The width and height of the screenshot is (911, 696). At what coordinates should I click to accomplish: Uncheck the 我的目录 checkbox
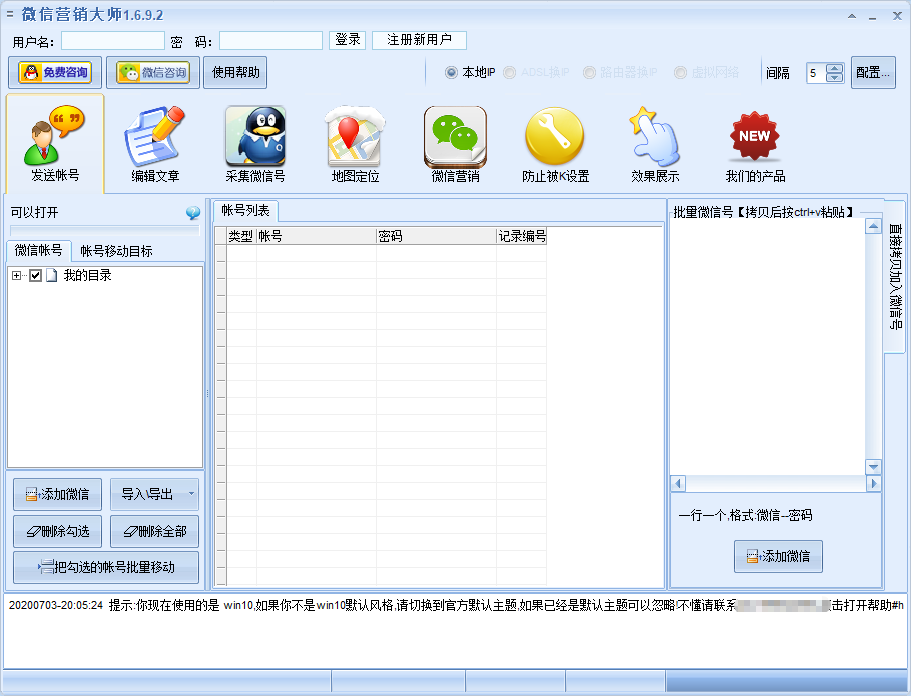click(x=33, y=276)
